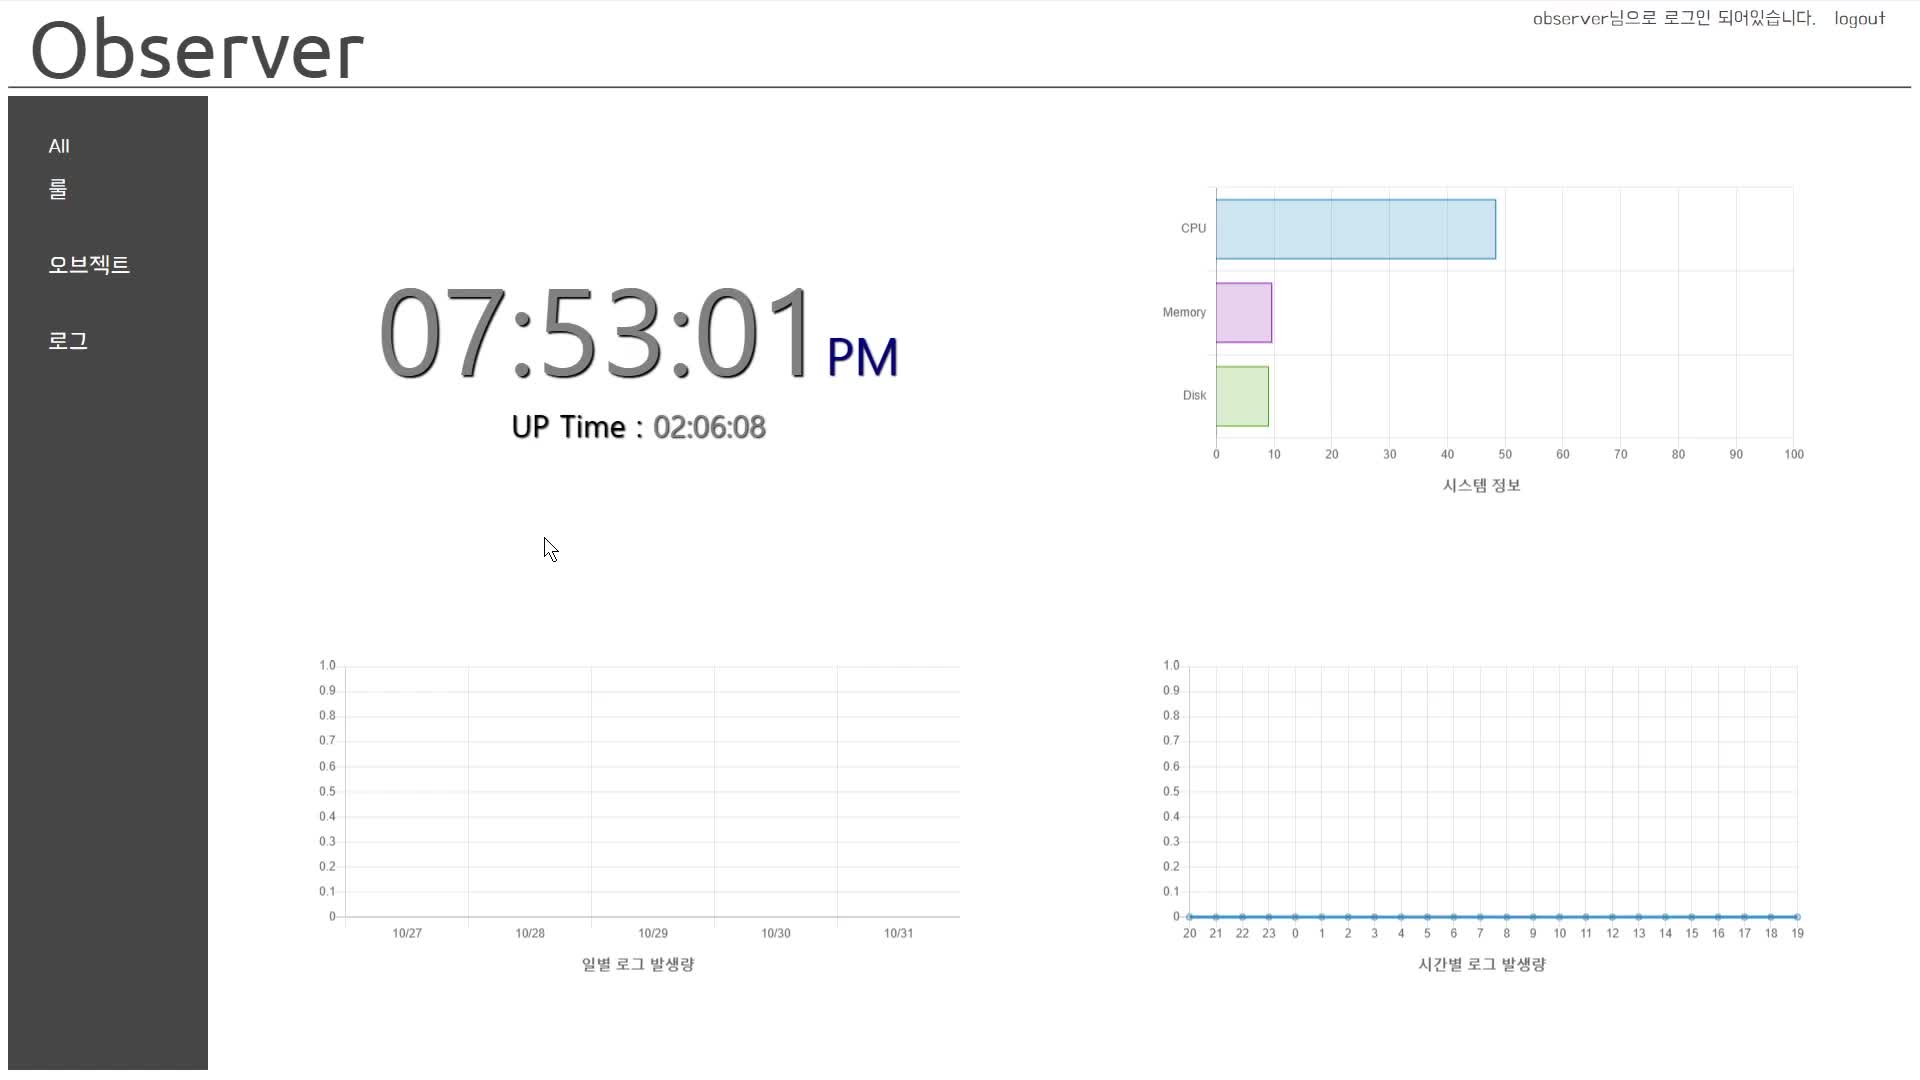The image size is (1920, 1080).
Task: Go to the 오브젝트 sidebar section
Action: click(x=89, y=265)
